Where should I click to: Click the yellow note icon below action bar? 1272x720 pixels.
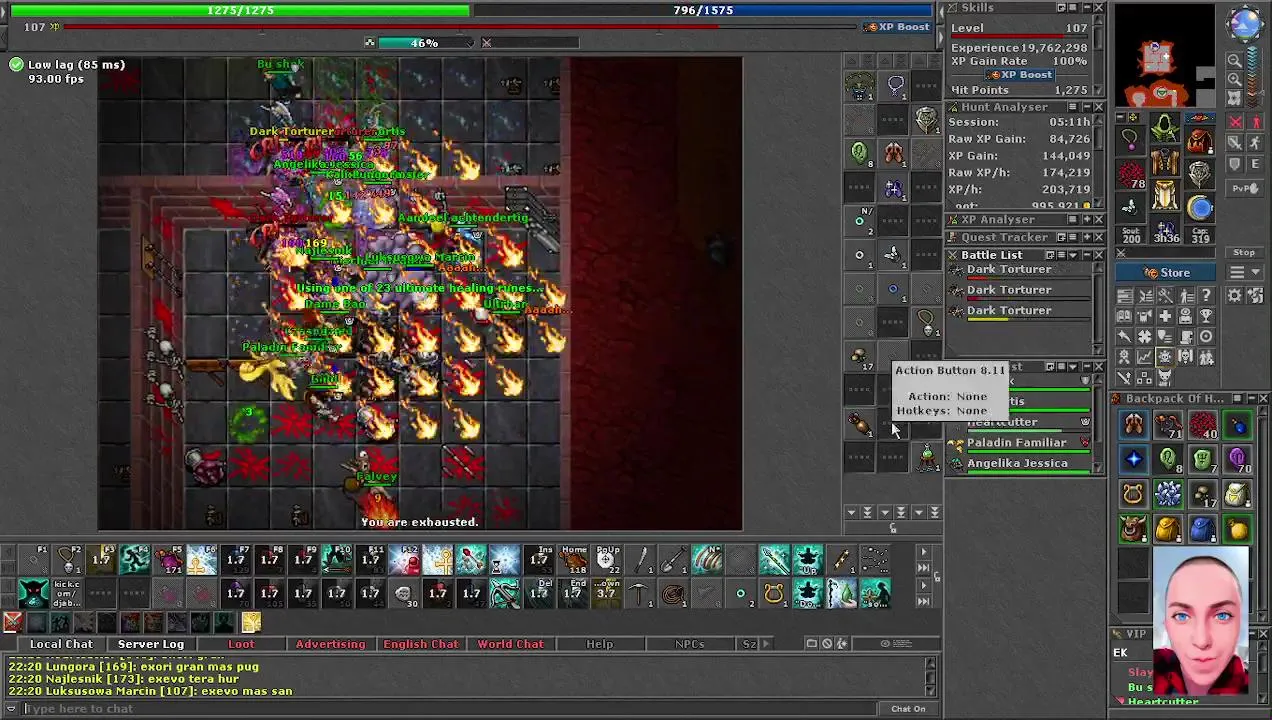click(x=250, y=623)
